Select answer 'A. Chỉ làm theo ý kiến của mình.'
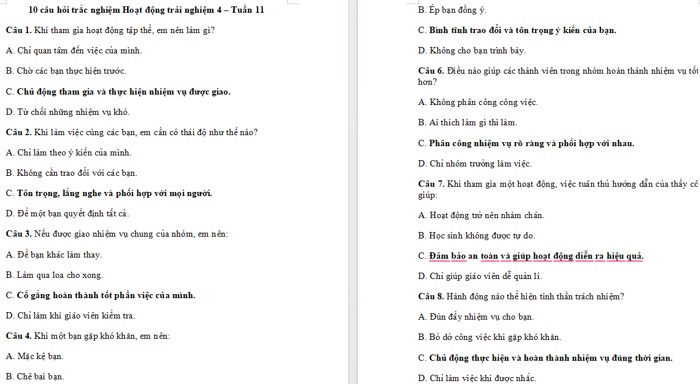The width and height of the screenshot is (700, 384). (69, 153)
